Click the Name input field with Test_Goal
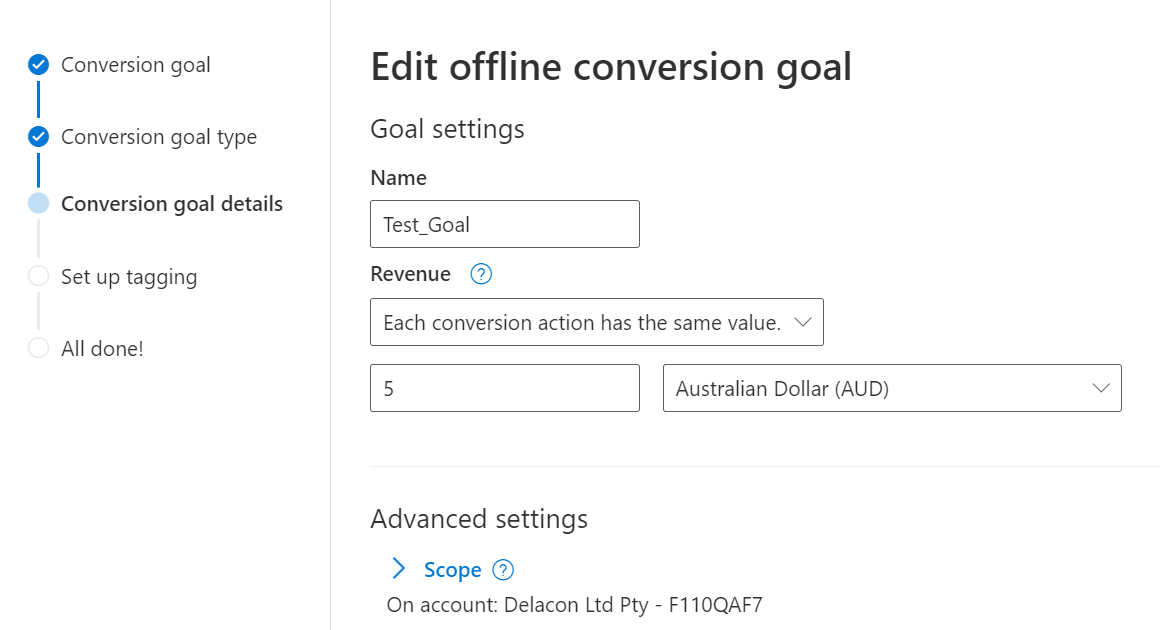This screenshot has height=630, width=1160. pos(505,224)
